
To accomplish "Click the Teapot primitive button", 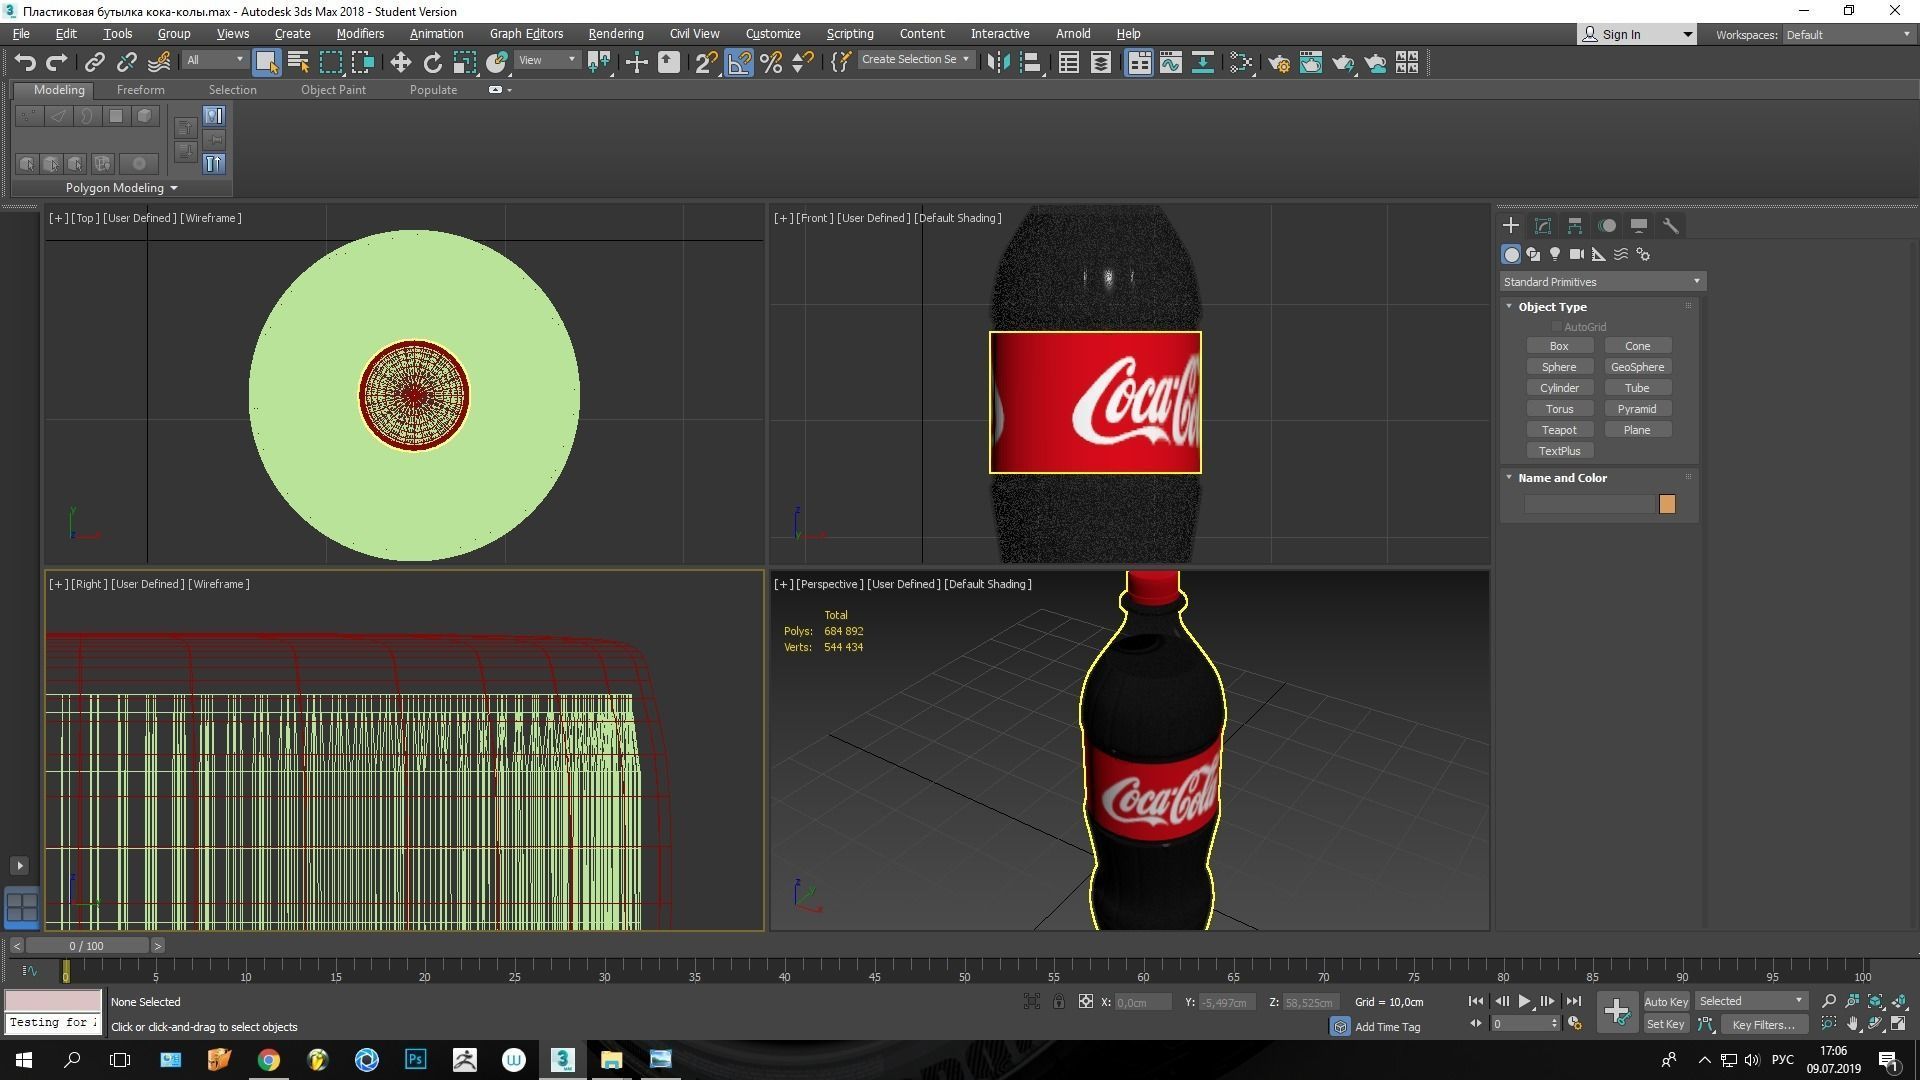I will click(1559, 429).
